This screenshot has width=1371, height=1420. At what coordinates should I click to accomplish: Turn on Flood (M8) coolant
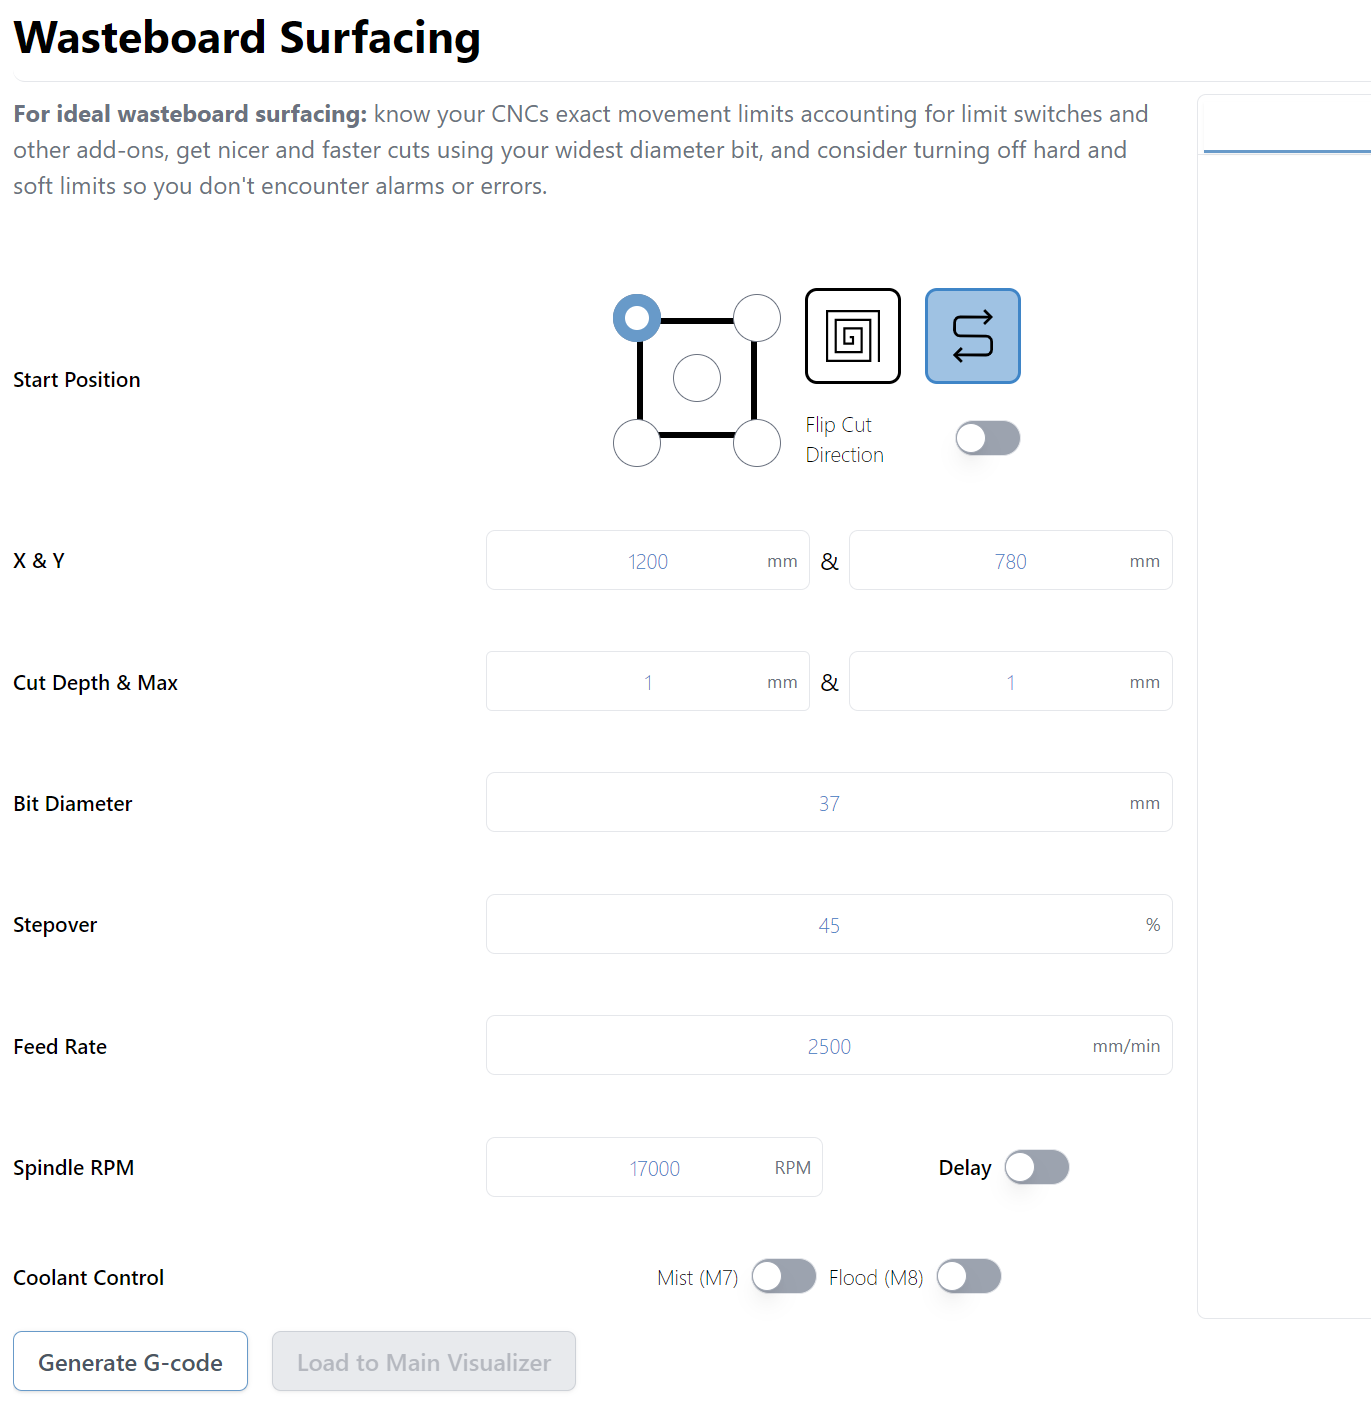968,1276
